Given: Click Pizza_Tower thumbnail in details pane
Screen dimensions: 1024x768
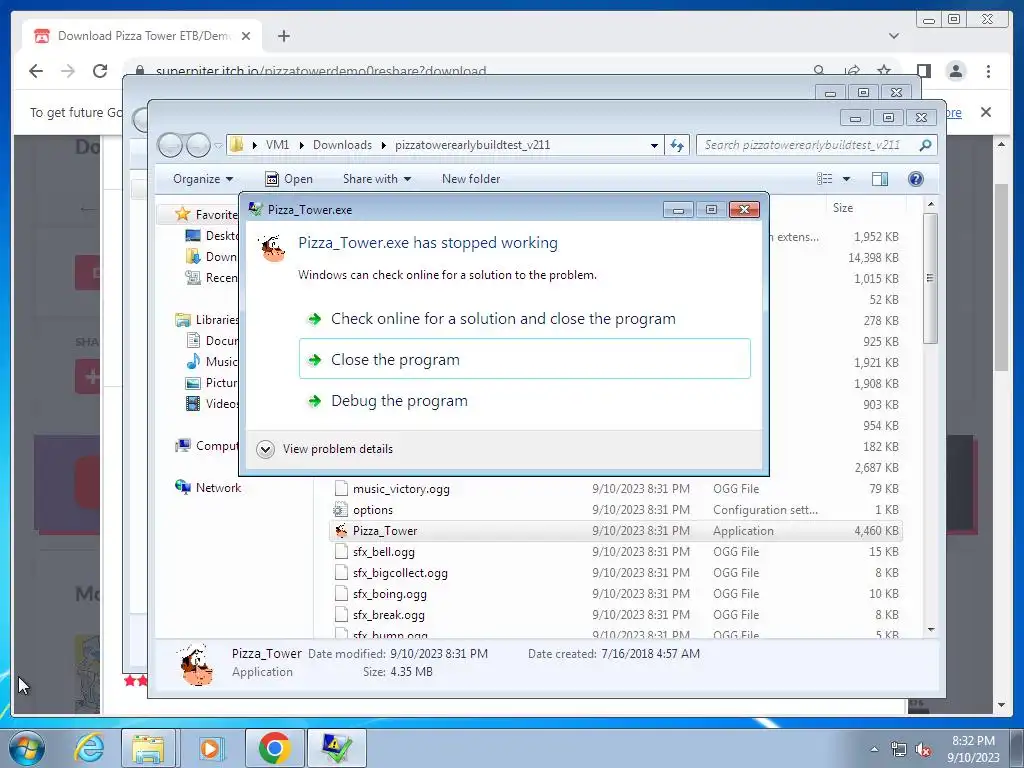Looking at the screenshot, I should [196, 665].
